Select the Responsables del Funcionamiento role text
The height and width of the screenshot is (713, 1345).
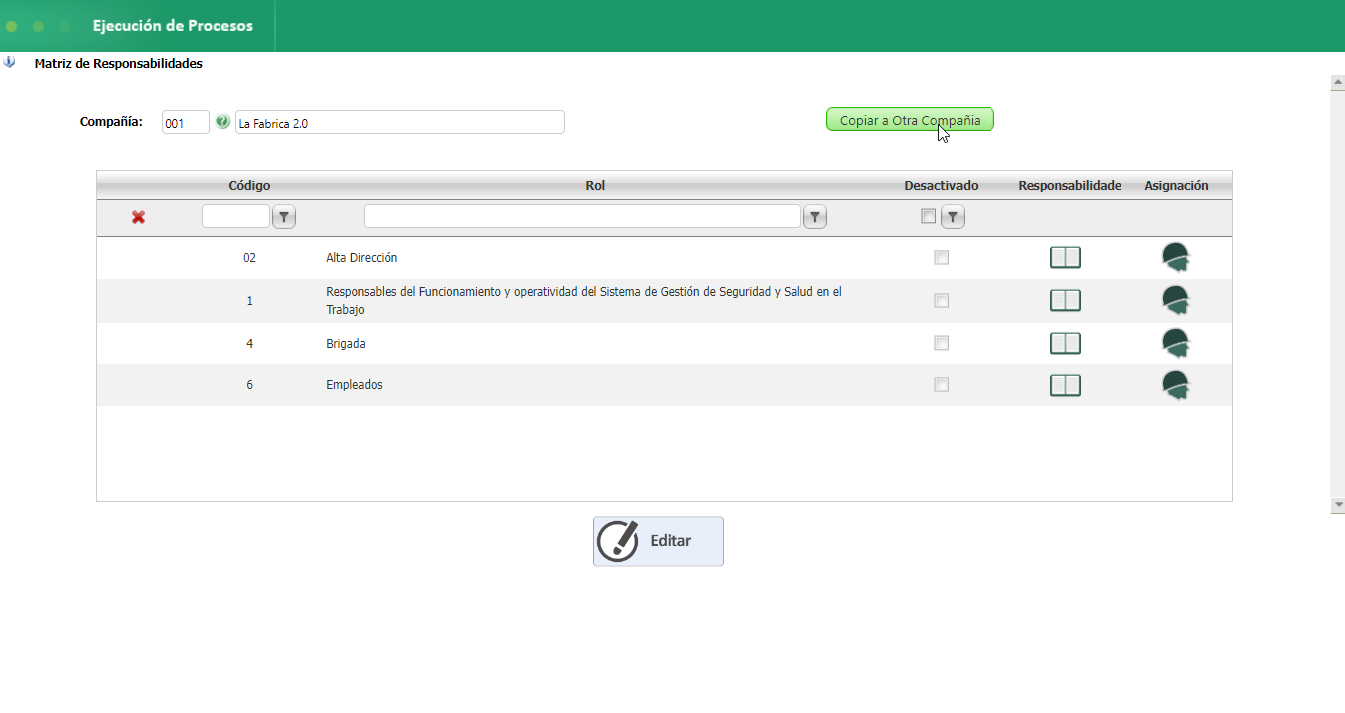[584, 301]
